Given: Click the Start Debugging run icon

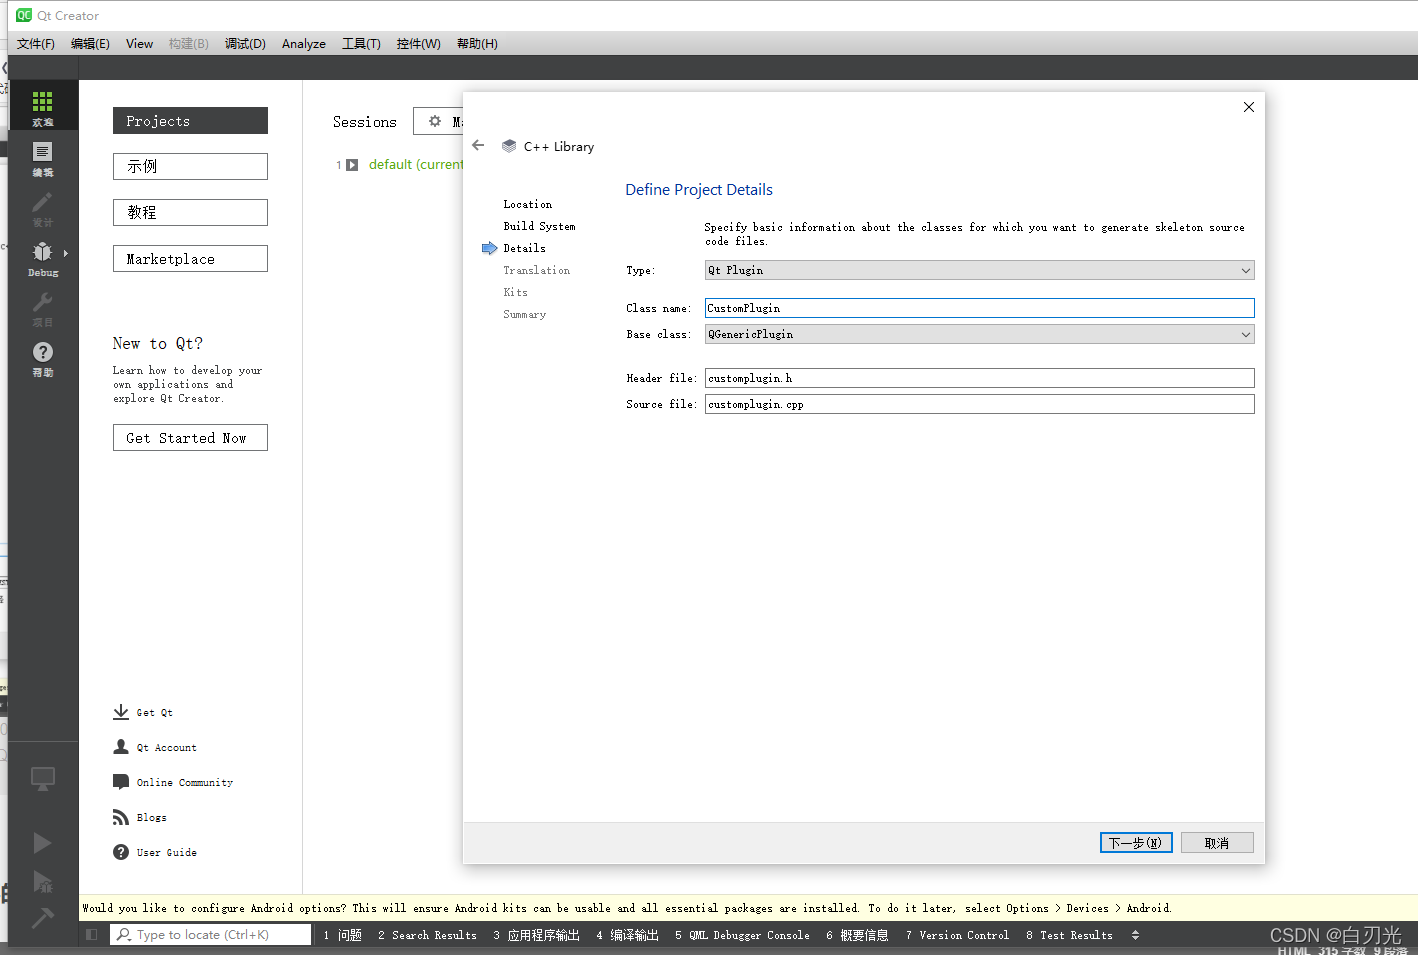Looking at the screenshot, I should click(42, 882).
